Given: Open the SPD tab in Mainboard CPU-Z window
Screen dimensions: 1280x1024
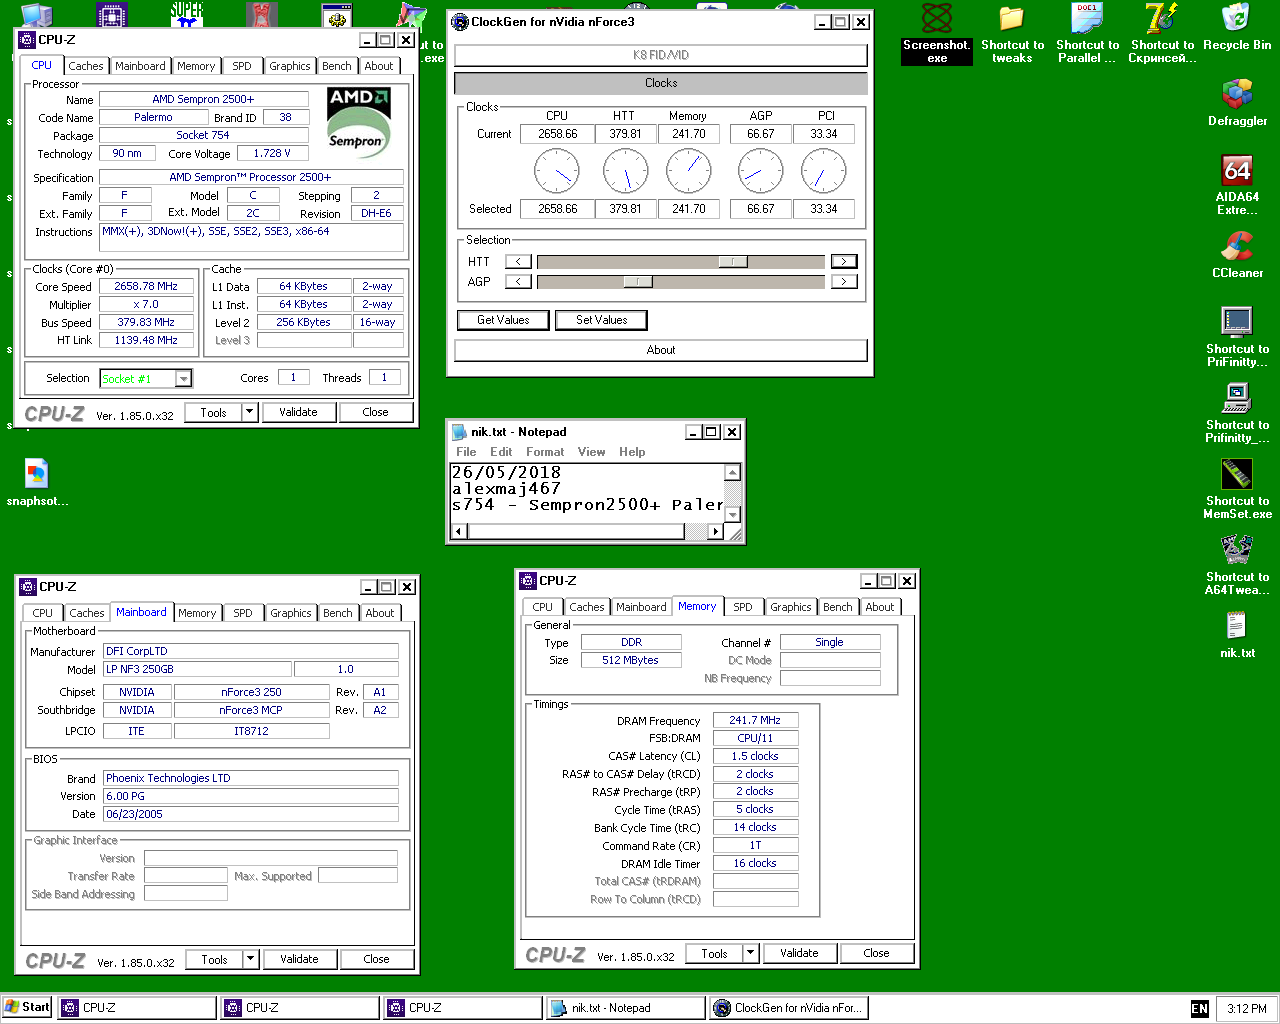Looking at the screenshot, I should 243,613.
